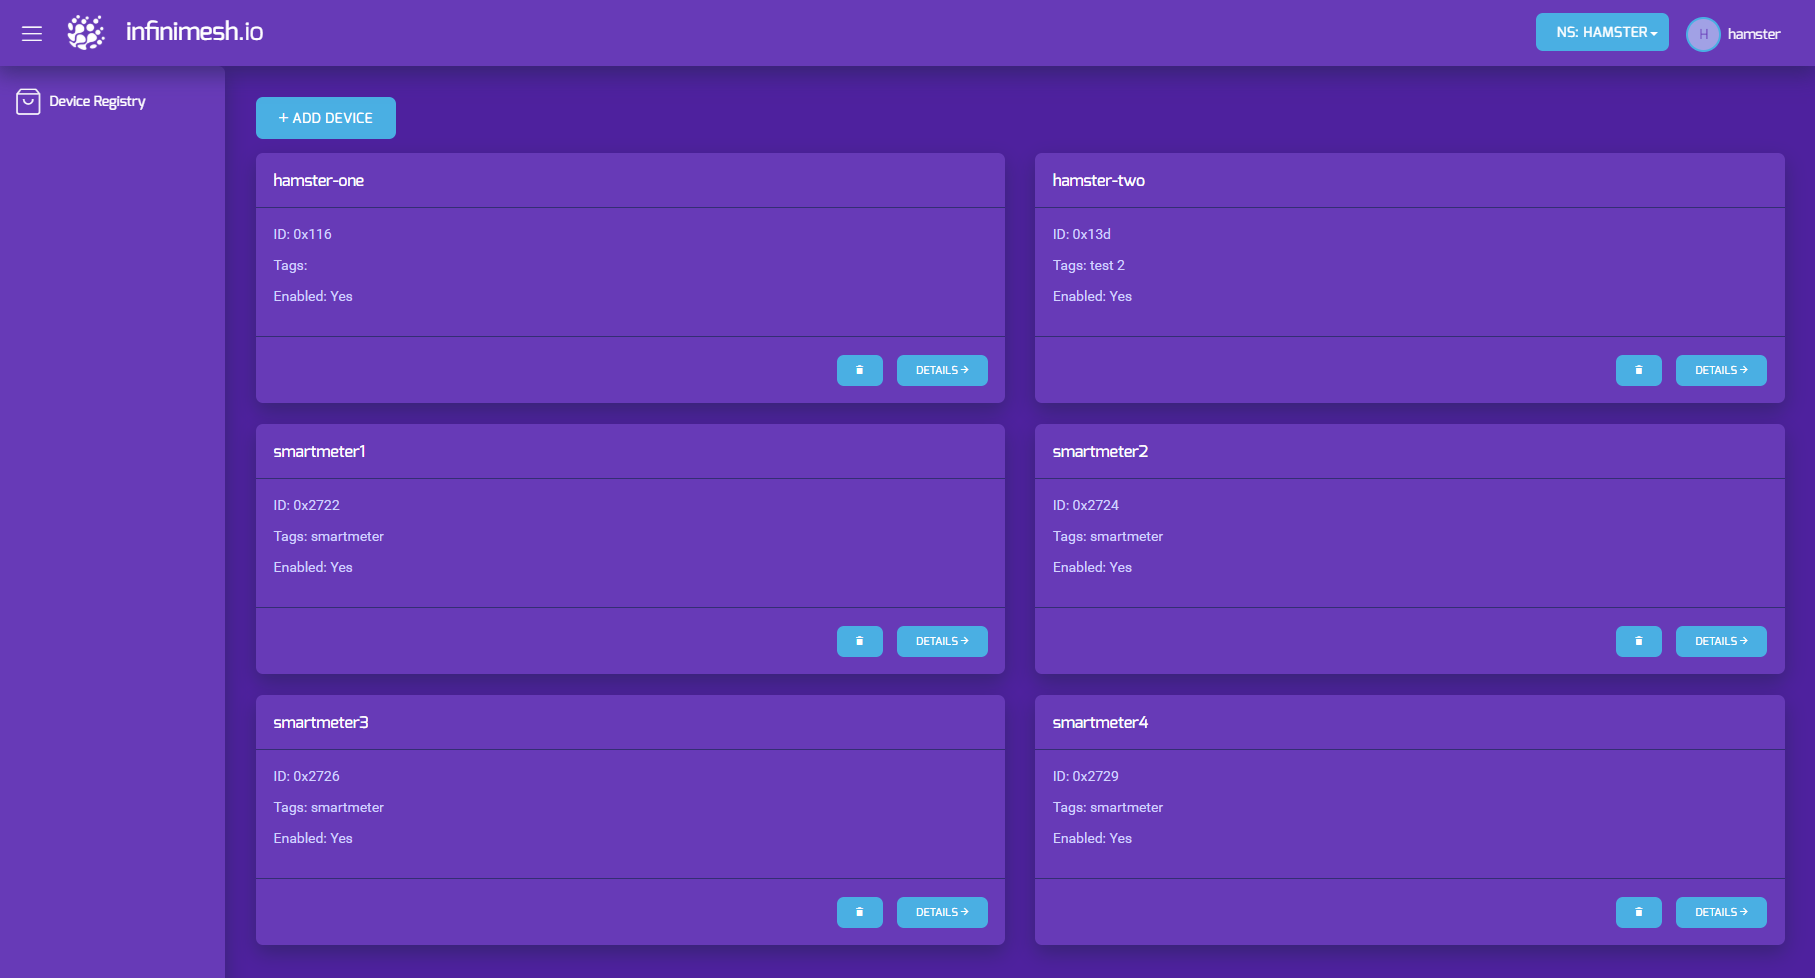Select the smartmeter4 card title
Screen dimensions: 1815x978
1100,722
